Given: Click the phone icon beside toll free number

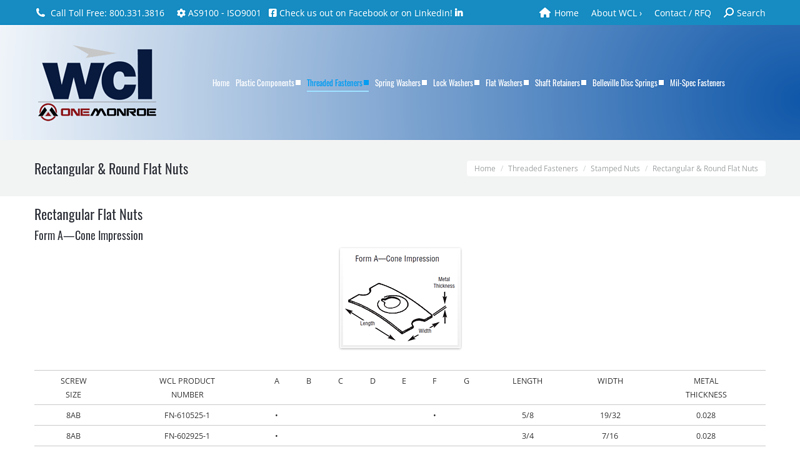Looking at the screenshot, I should [40, 13].
